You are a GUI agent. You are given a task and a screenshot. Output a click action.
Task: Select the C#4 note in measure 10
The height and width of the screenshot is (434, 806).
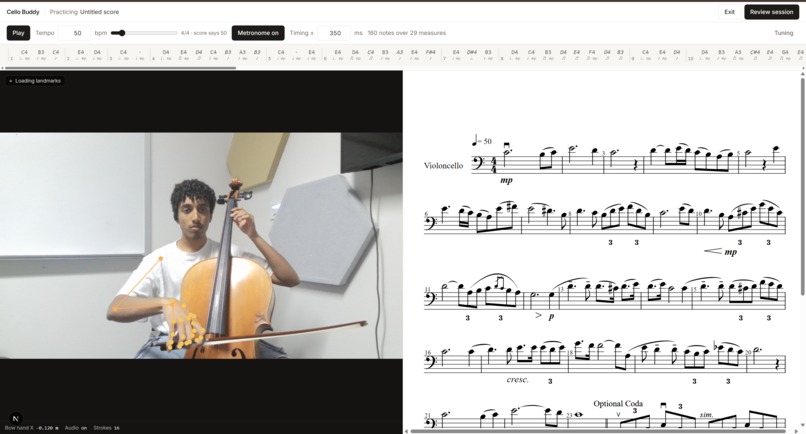click(755, 52)
